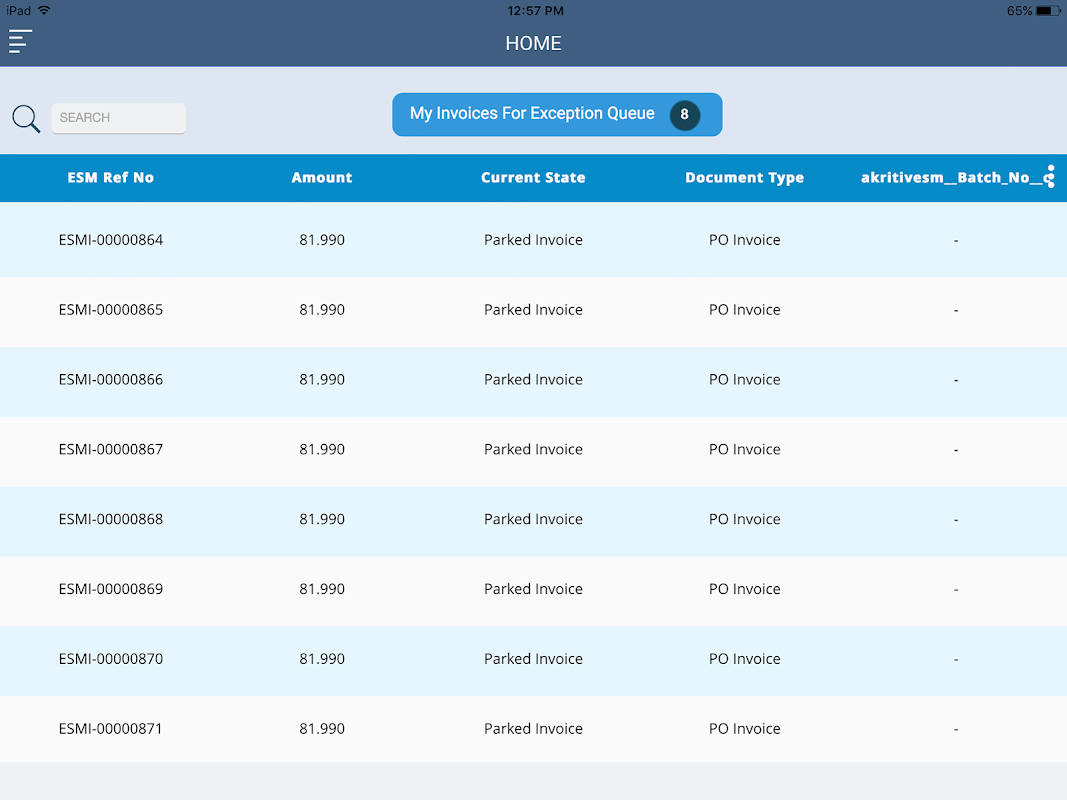Viewport: 1067px width, 800px height.
Task: Open invoice ESMI-00000870
Action: click(x=111, y=659)
